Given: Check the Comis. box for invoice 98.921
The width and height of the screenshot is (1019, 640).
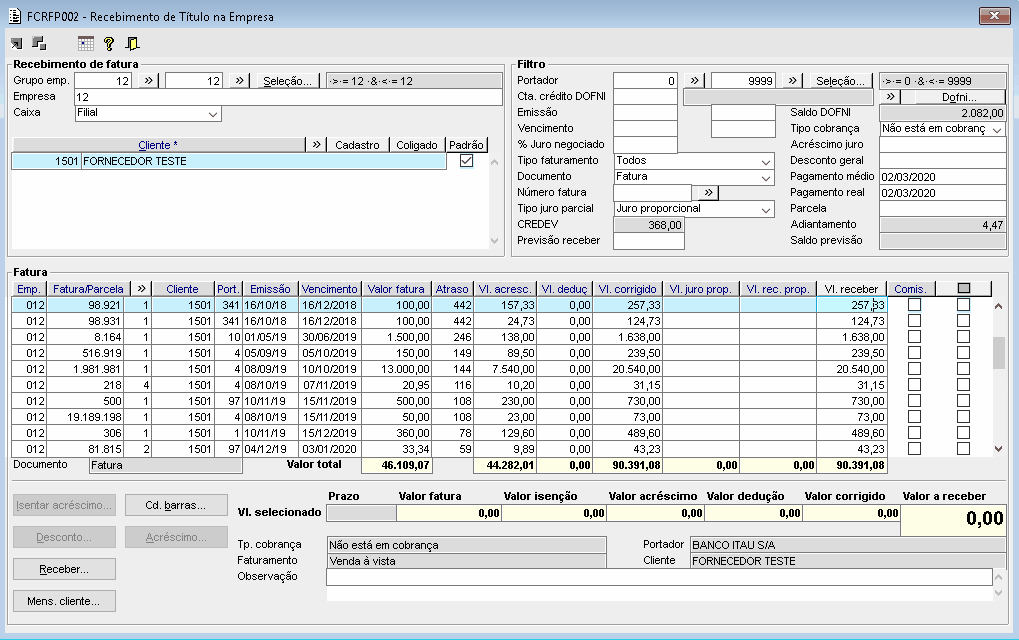Looking at the screenshot, I should click(x=914, y=305).
